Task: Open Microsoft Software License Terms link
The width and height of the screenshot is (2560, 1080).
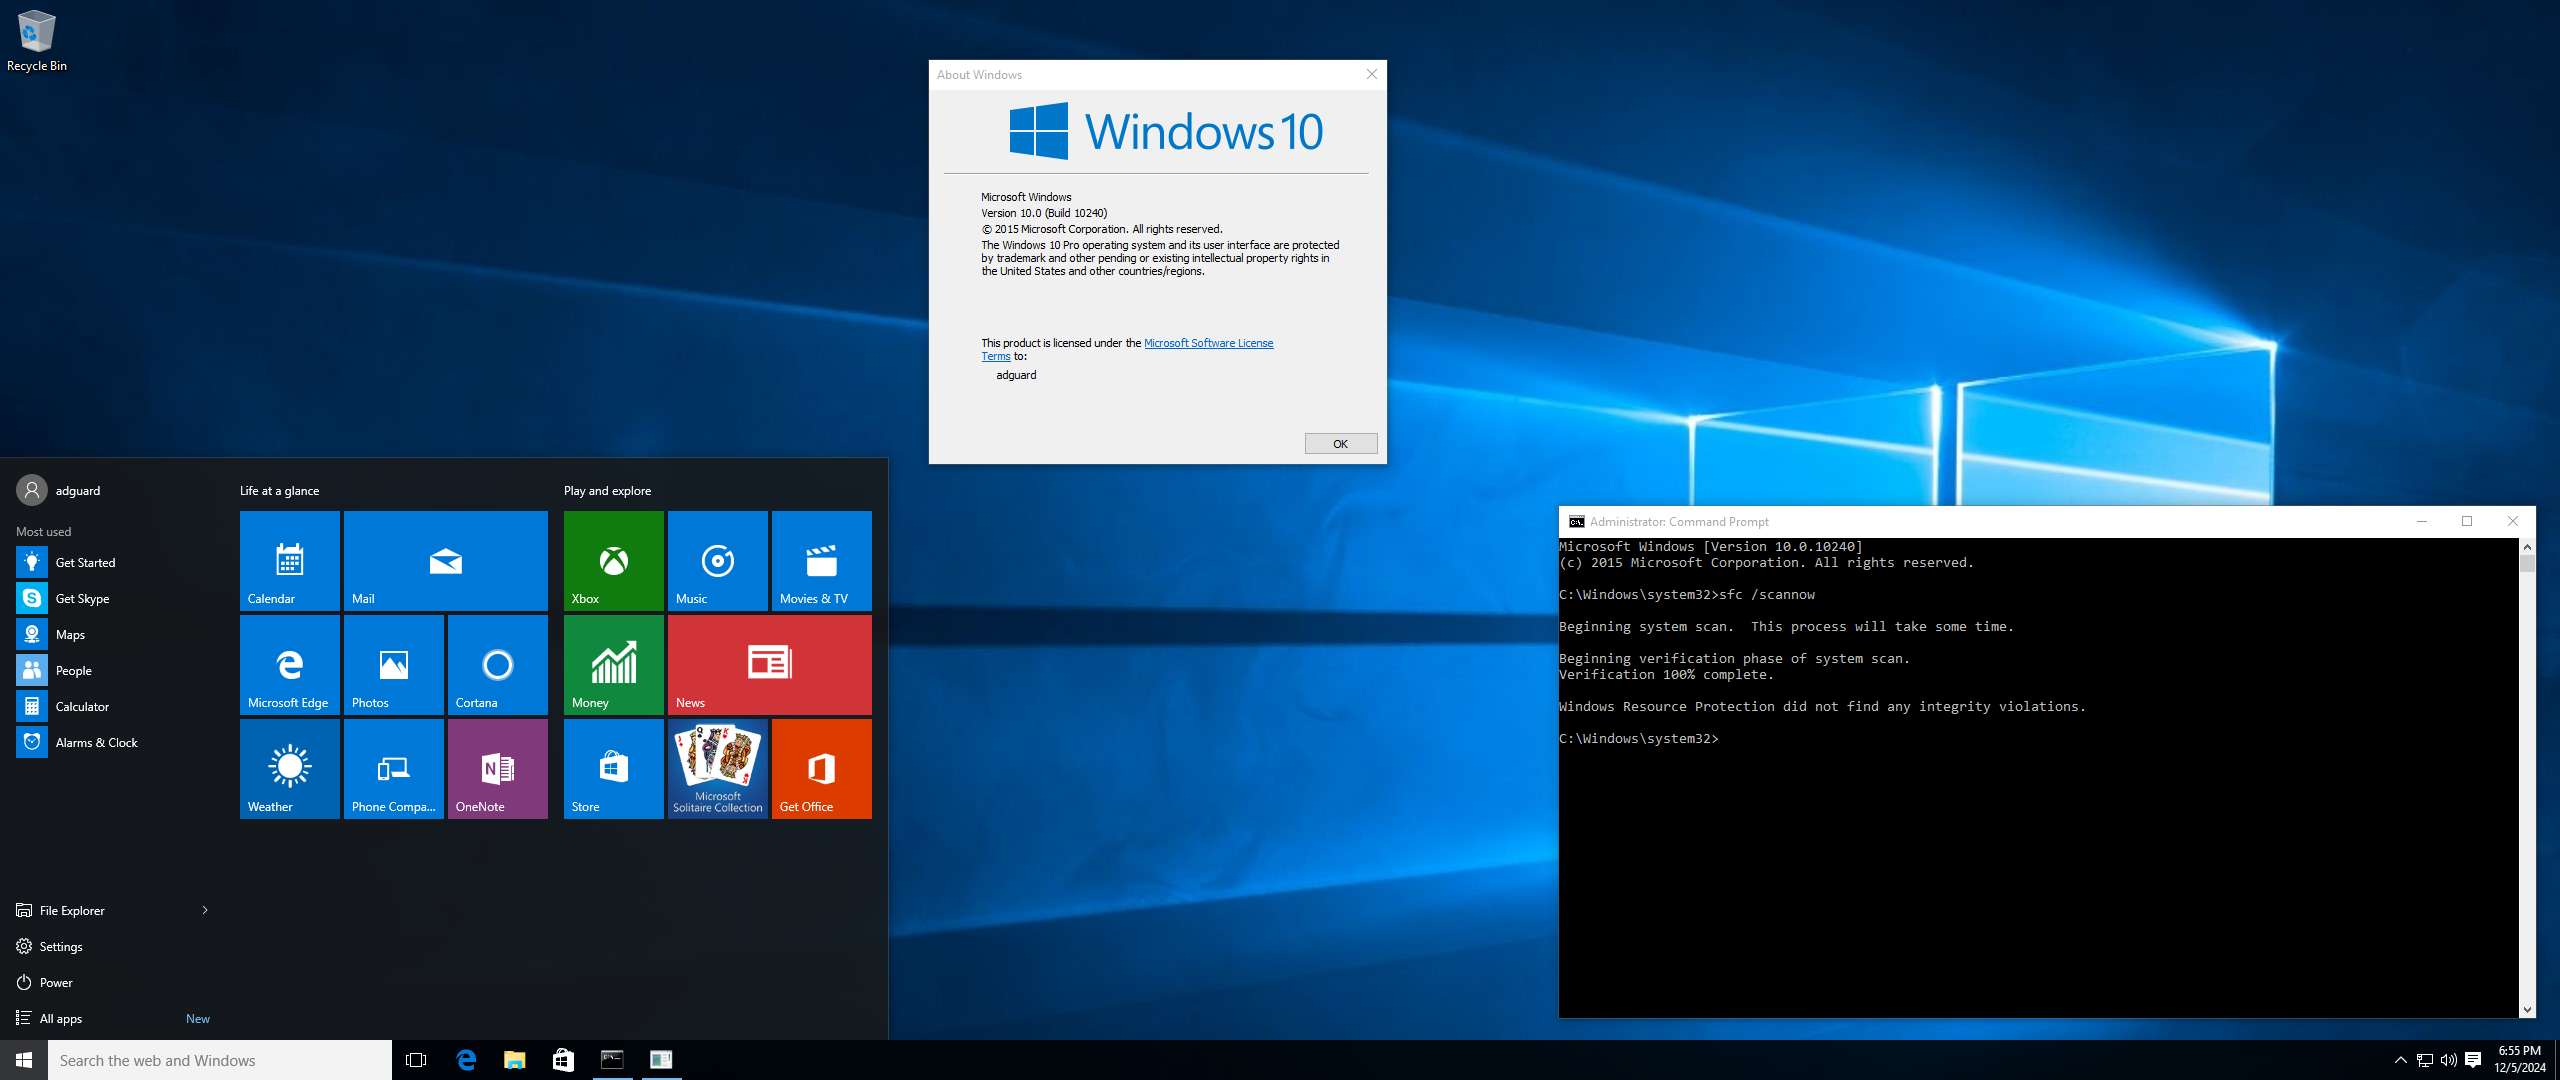Action: [1208, 343]
